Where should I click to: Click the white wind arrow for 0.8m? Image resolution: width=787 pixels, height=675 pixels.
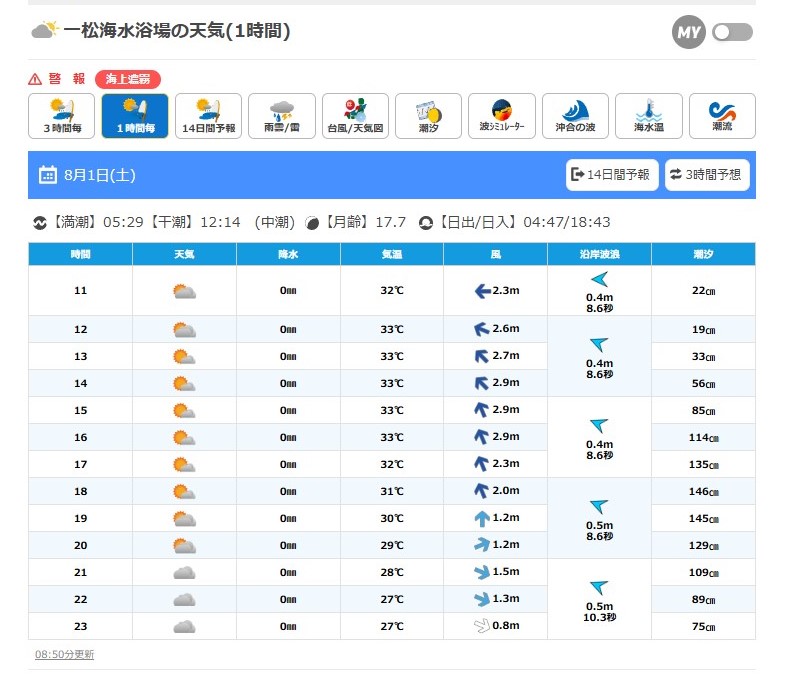(482, 626)
